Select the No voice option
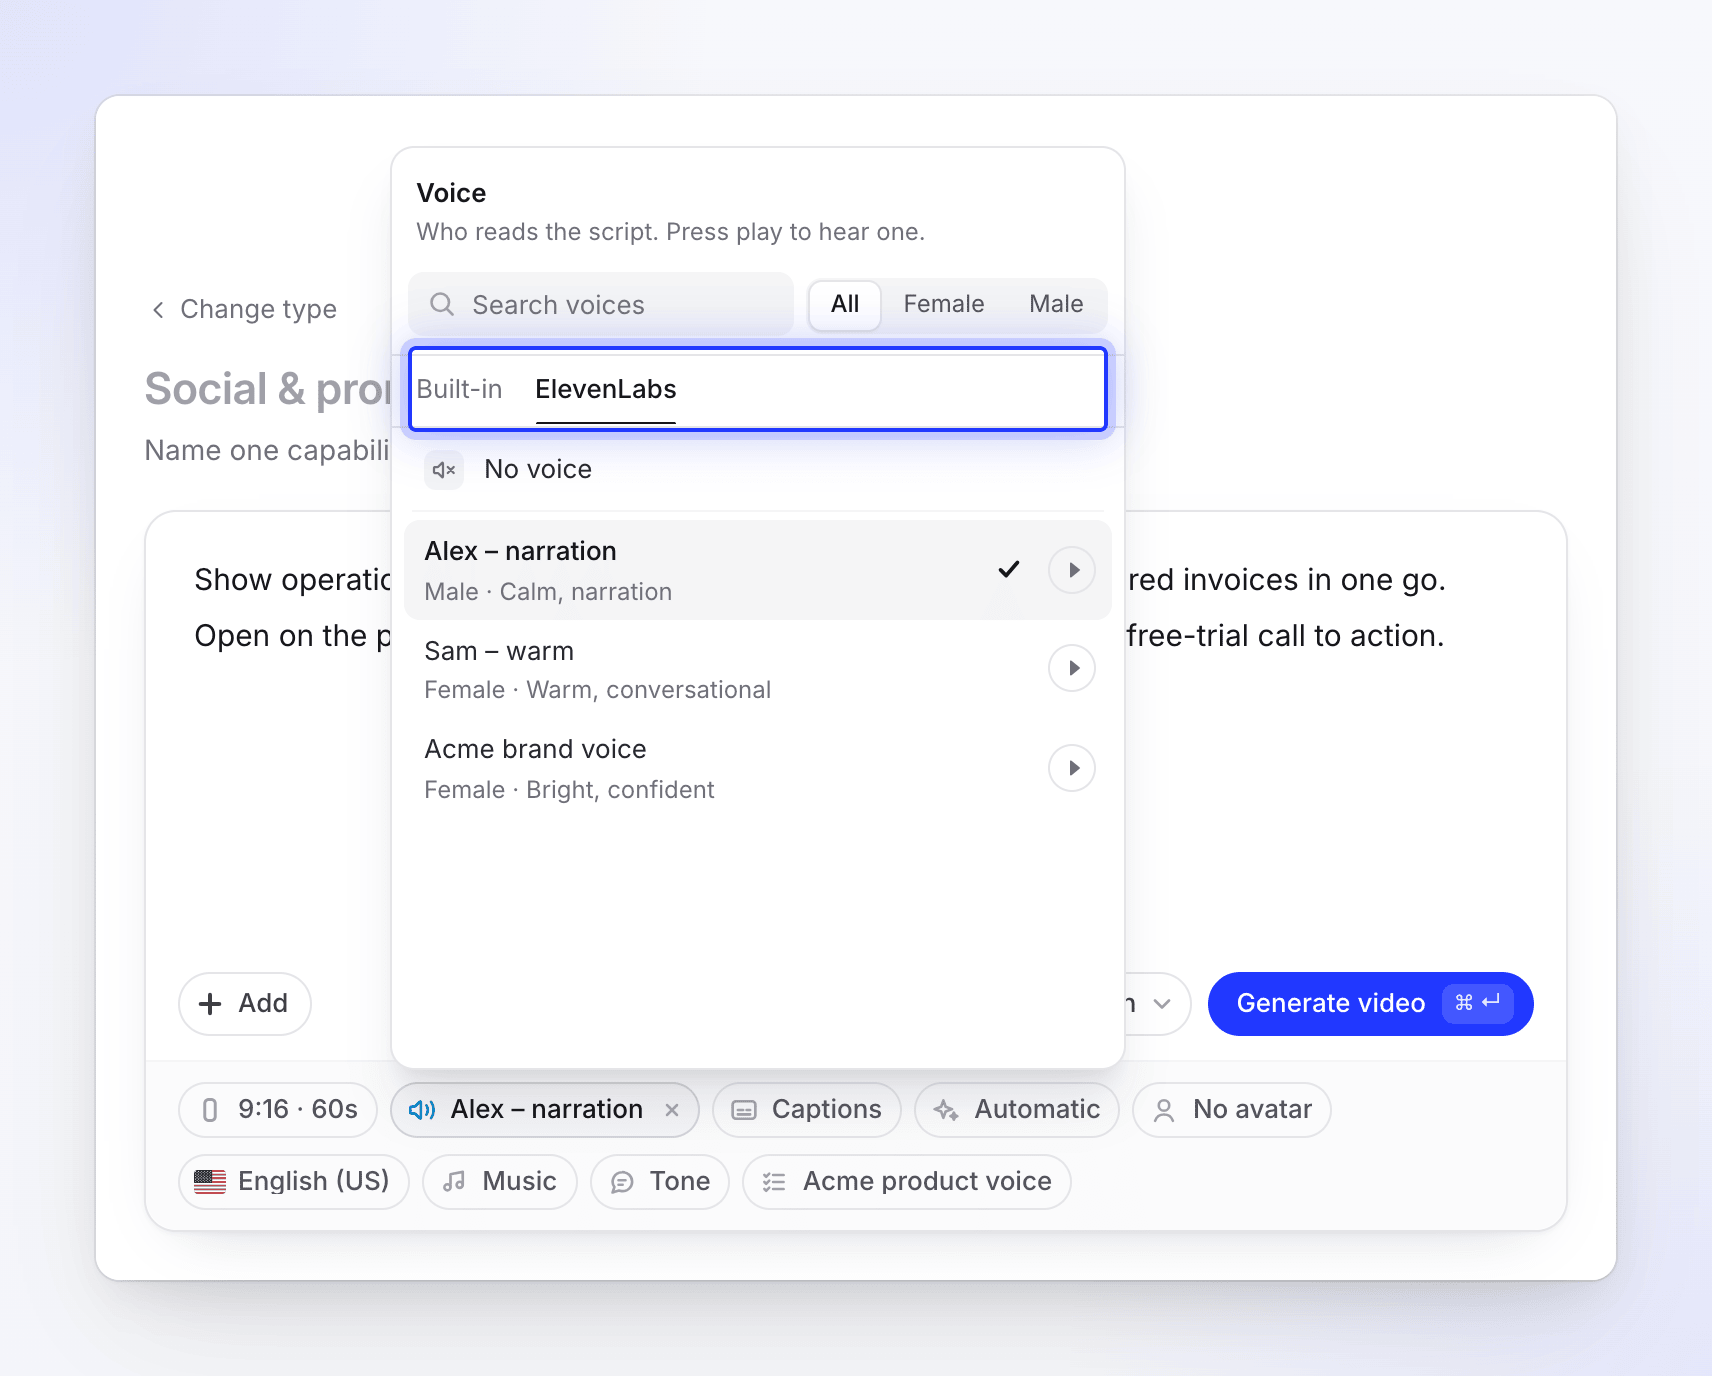Viewport: 1712px width, 1376px height. pos(758,470)
